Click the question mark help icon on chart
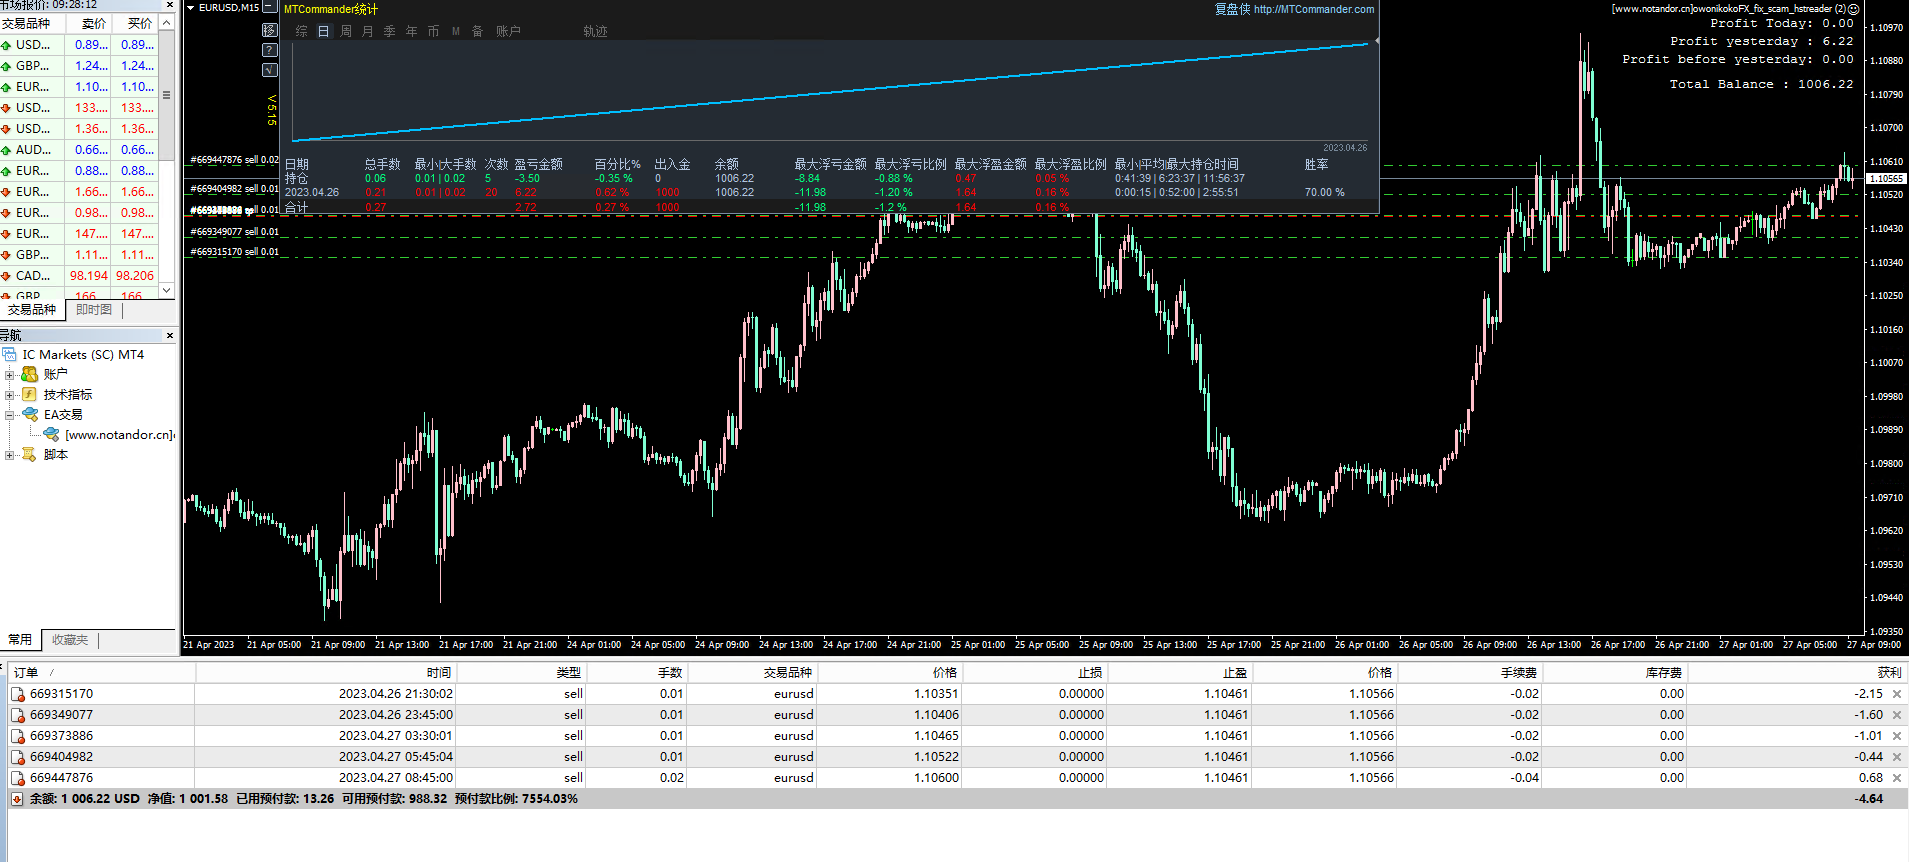 pyautogui.click(x=270, y=50)
